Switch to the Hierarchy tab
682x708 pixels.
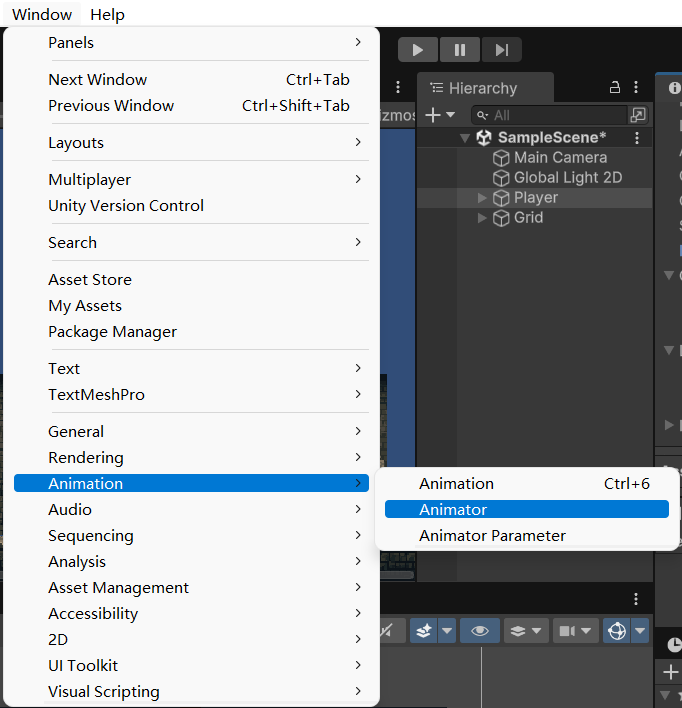pos(485,88)
